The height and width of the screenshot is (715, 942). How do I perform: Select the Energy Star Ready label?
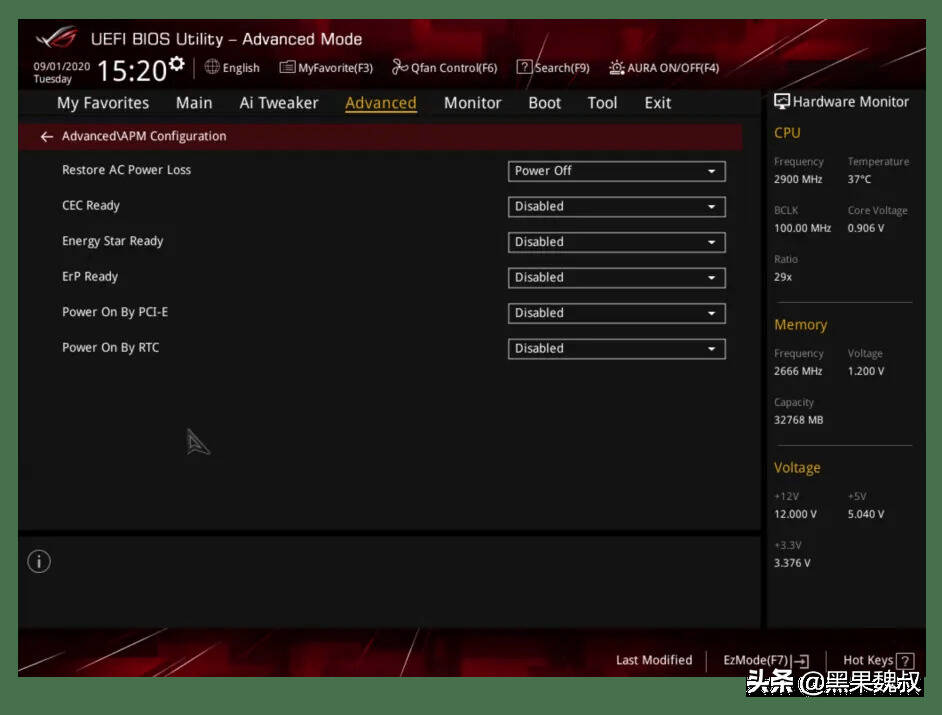pyautogui.click(x=112, y=241)
